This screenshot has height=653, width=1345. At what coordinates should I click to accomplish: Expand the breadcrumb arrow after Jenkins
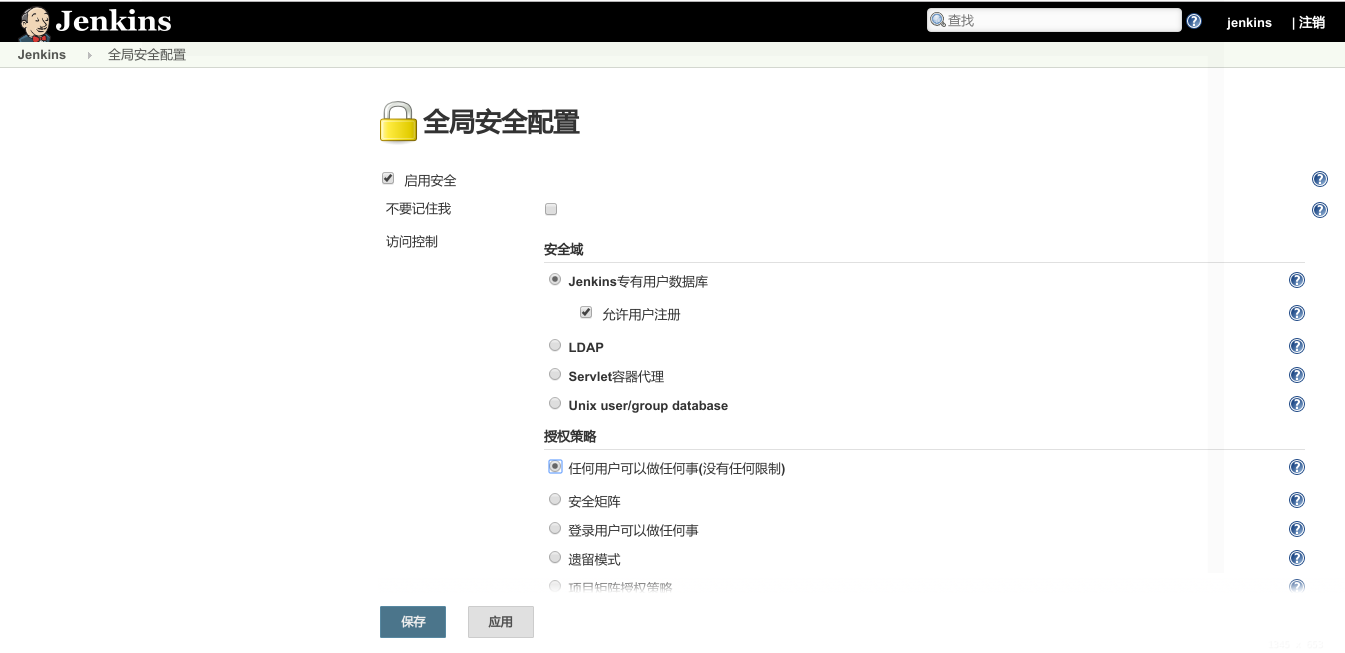89,55
